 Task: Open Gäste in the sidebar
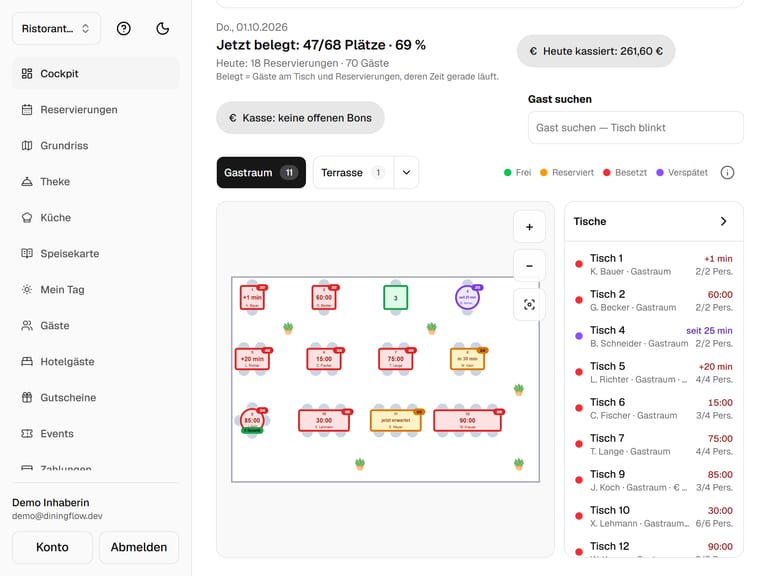pos(96,326)
